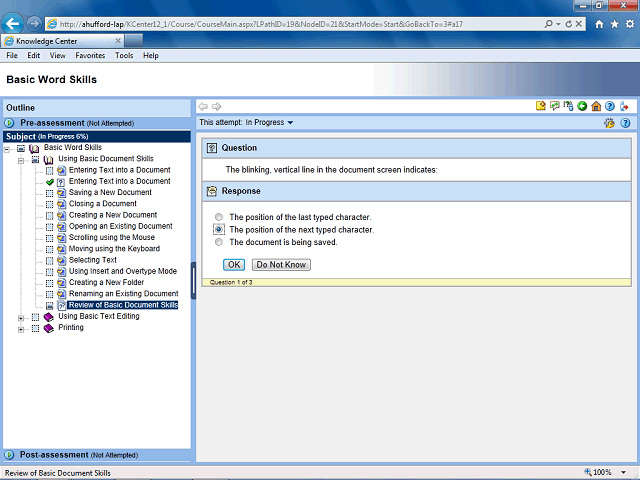Click the purple book icon of Using Basic Text Editing

[x=49, y=317]
